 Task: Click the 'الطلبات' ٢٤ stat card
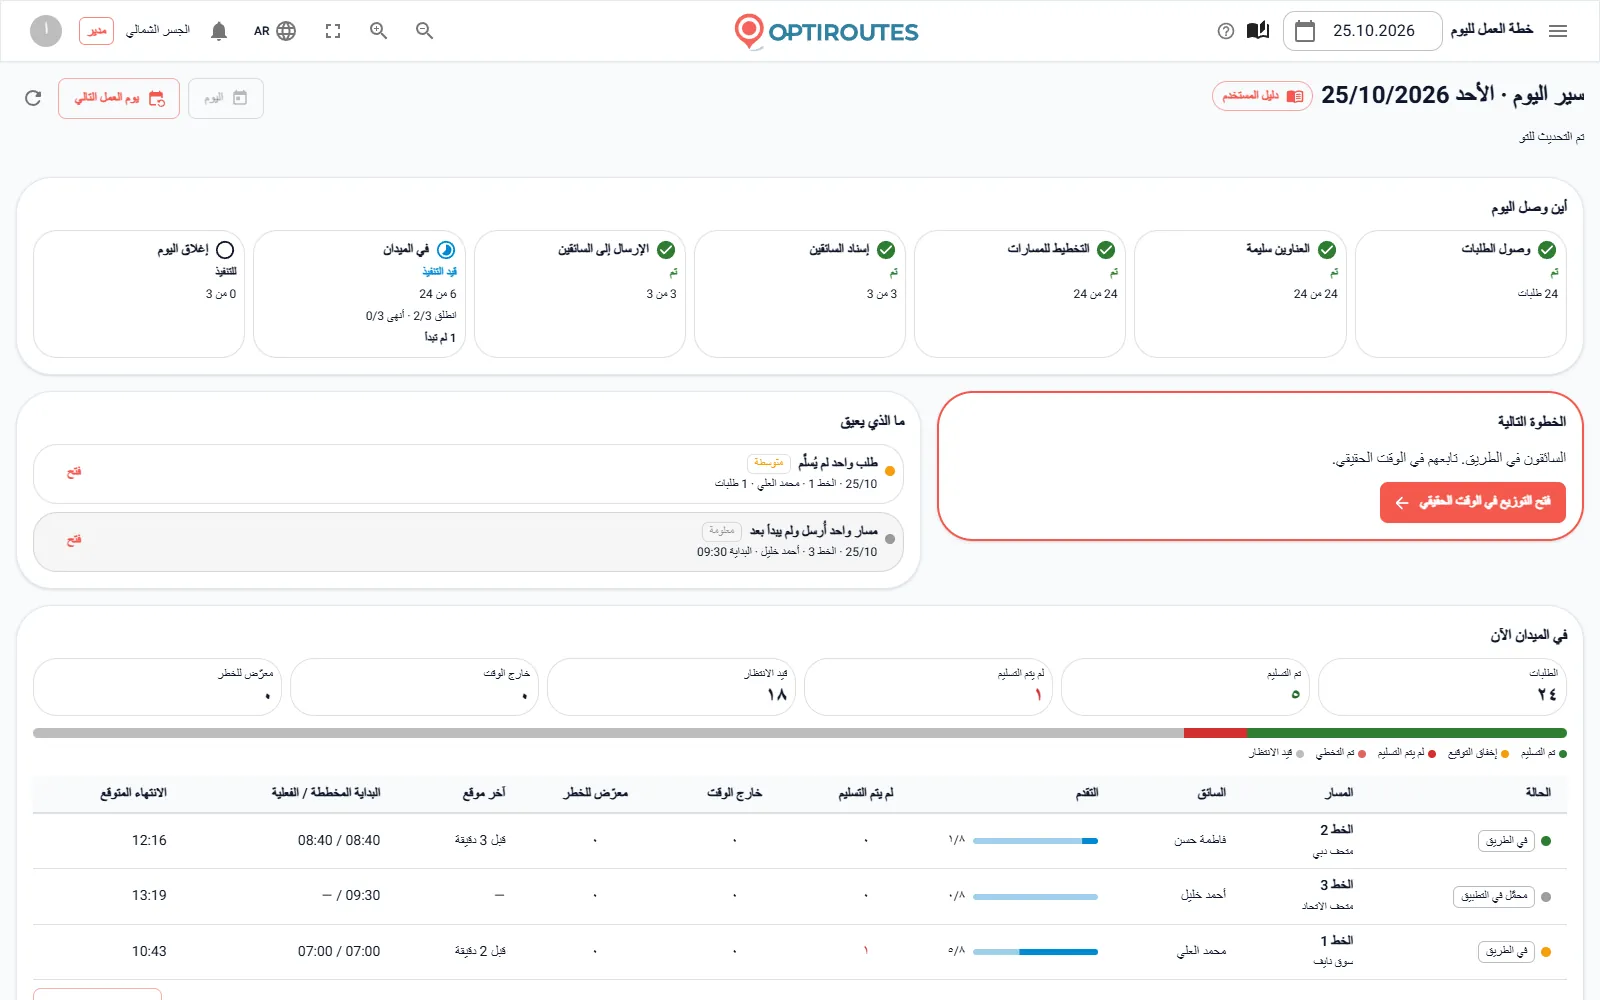(x=1442, y=687)
